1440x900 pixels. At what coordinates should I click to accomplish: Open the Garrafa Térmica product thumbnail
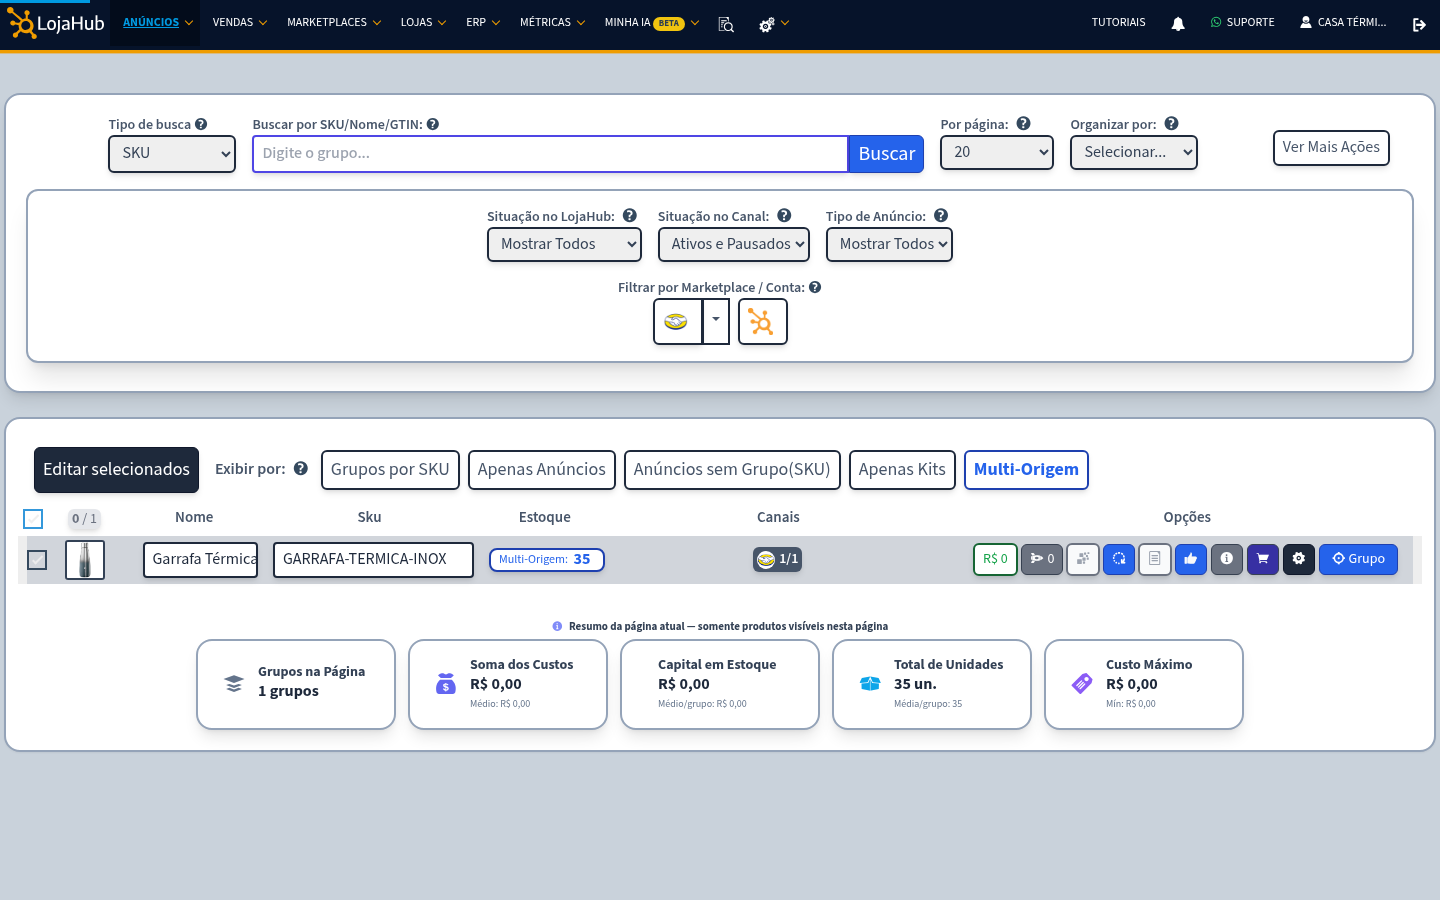(85, 560)
